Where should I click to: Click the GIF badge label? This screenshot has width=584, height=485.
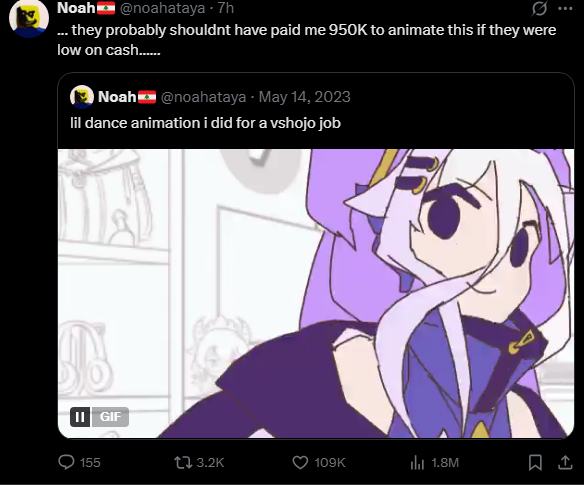110,416
